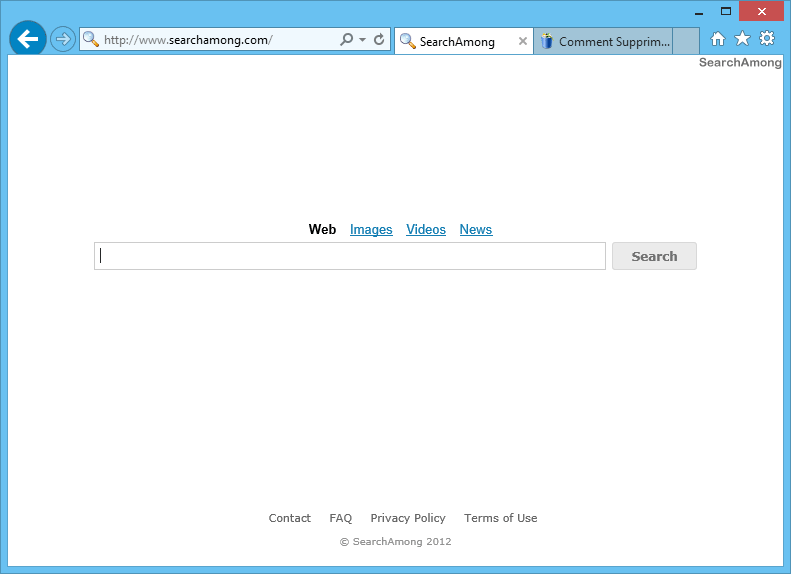Minimize the browser window
This screenshot has height=574, width=791.
(699, 12)
